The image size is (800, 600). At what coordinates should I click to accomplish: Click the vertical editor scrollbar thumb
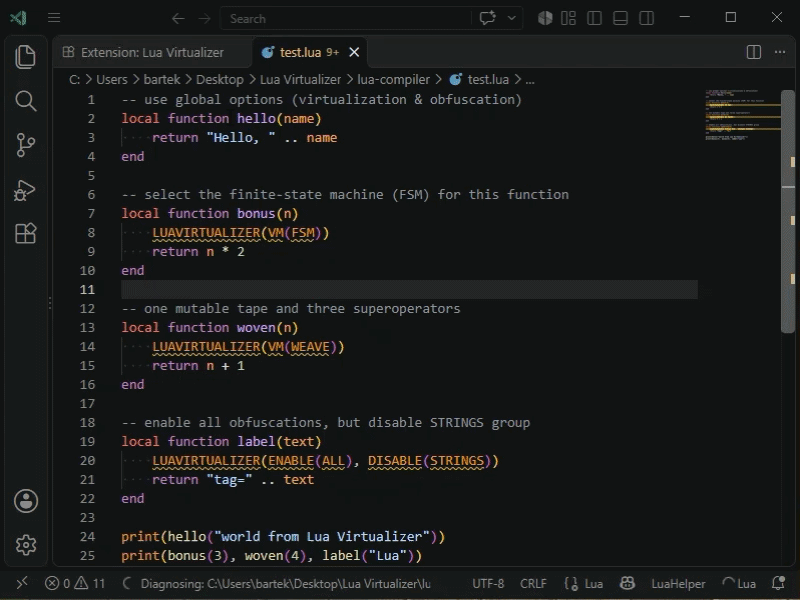coord(788,212)
